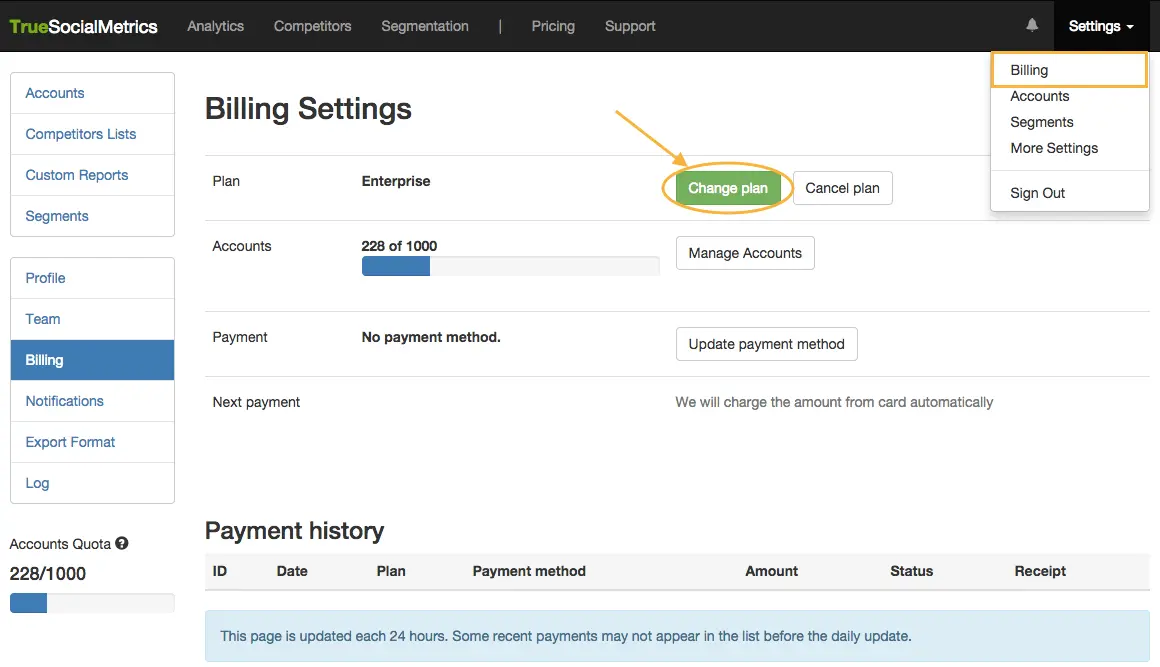Open Competitors Lists in the sidebar

[81, 134]
